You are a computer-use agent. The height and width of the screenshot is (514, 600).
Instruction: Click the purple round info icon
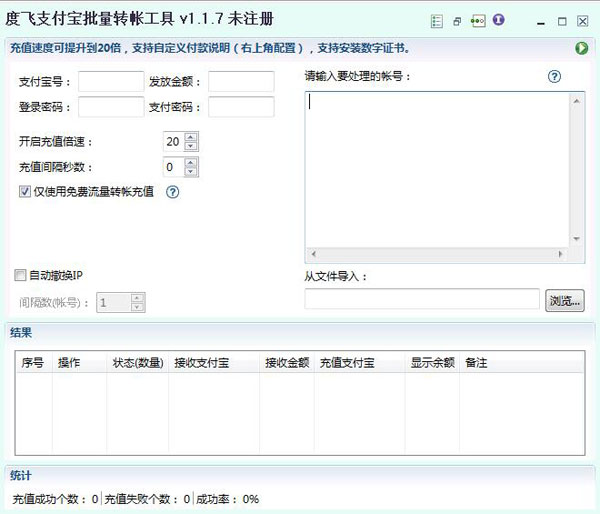coord(498,20)
